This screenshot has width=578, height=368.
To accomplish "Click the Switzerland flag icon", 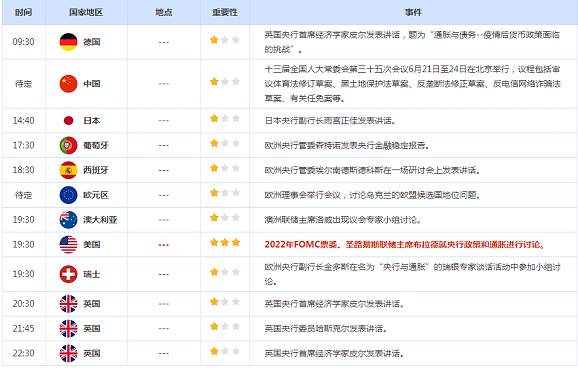I will [x=69, y=274].
